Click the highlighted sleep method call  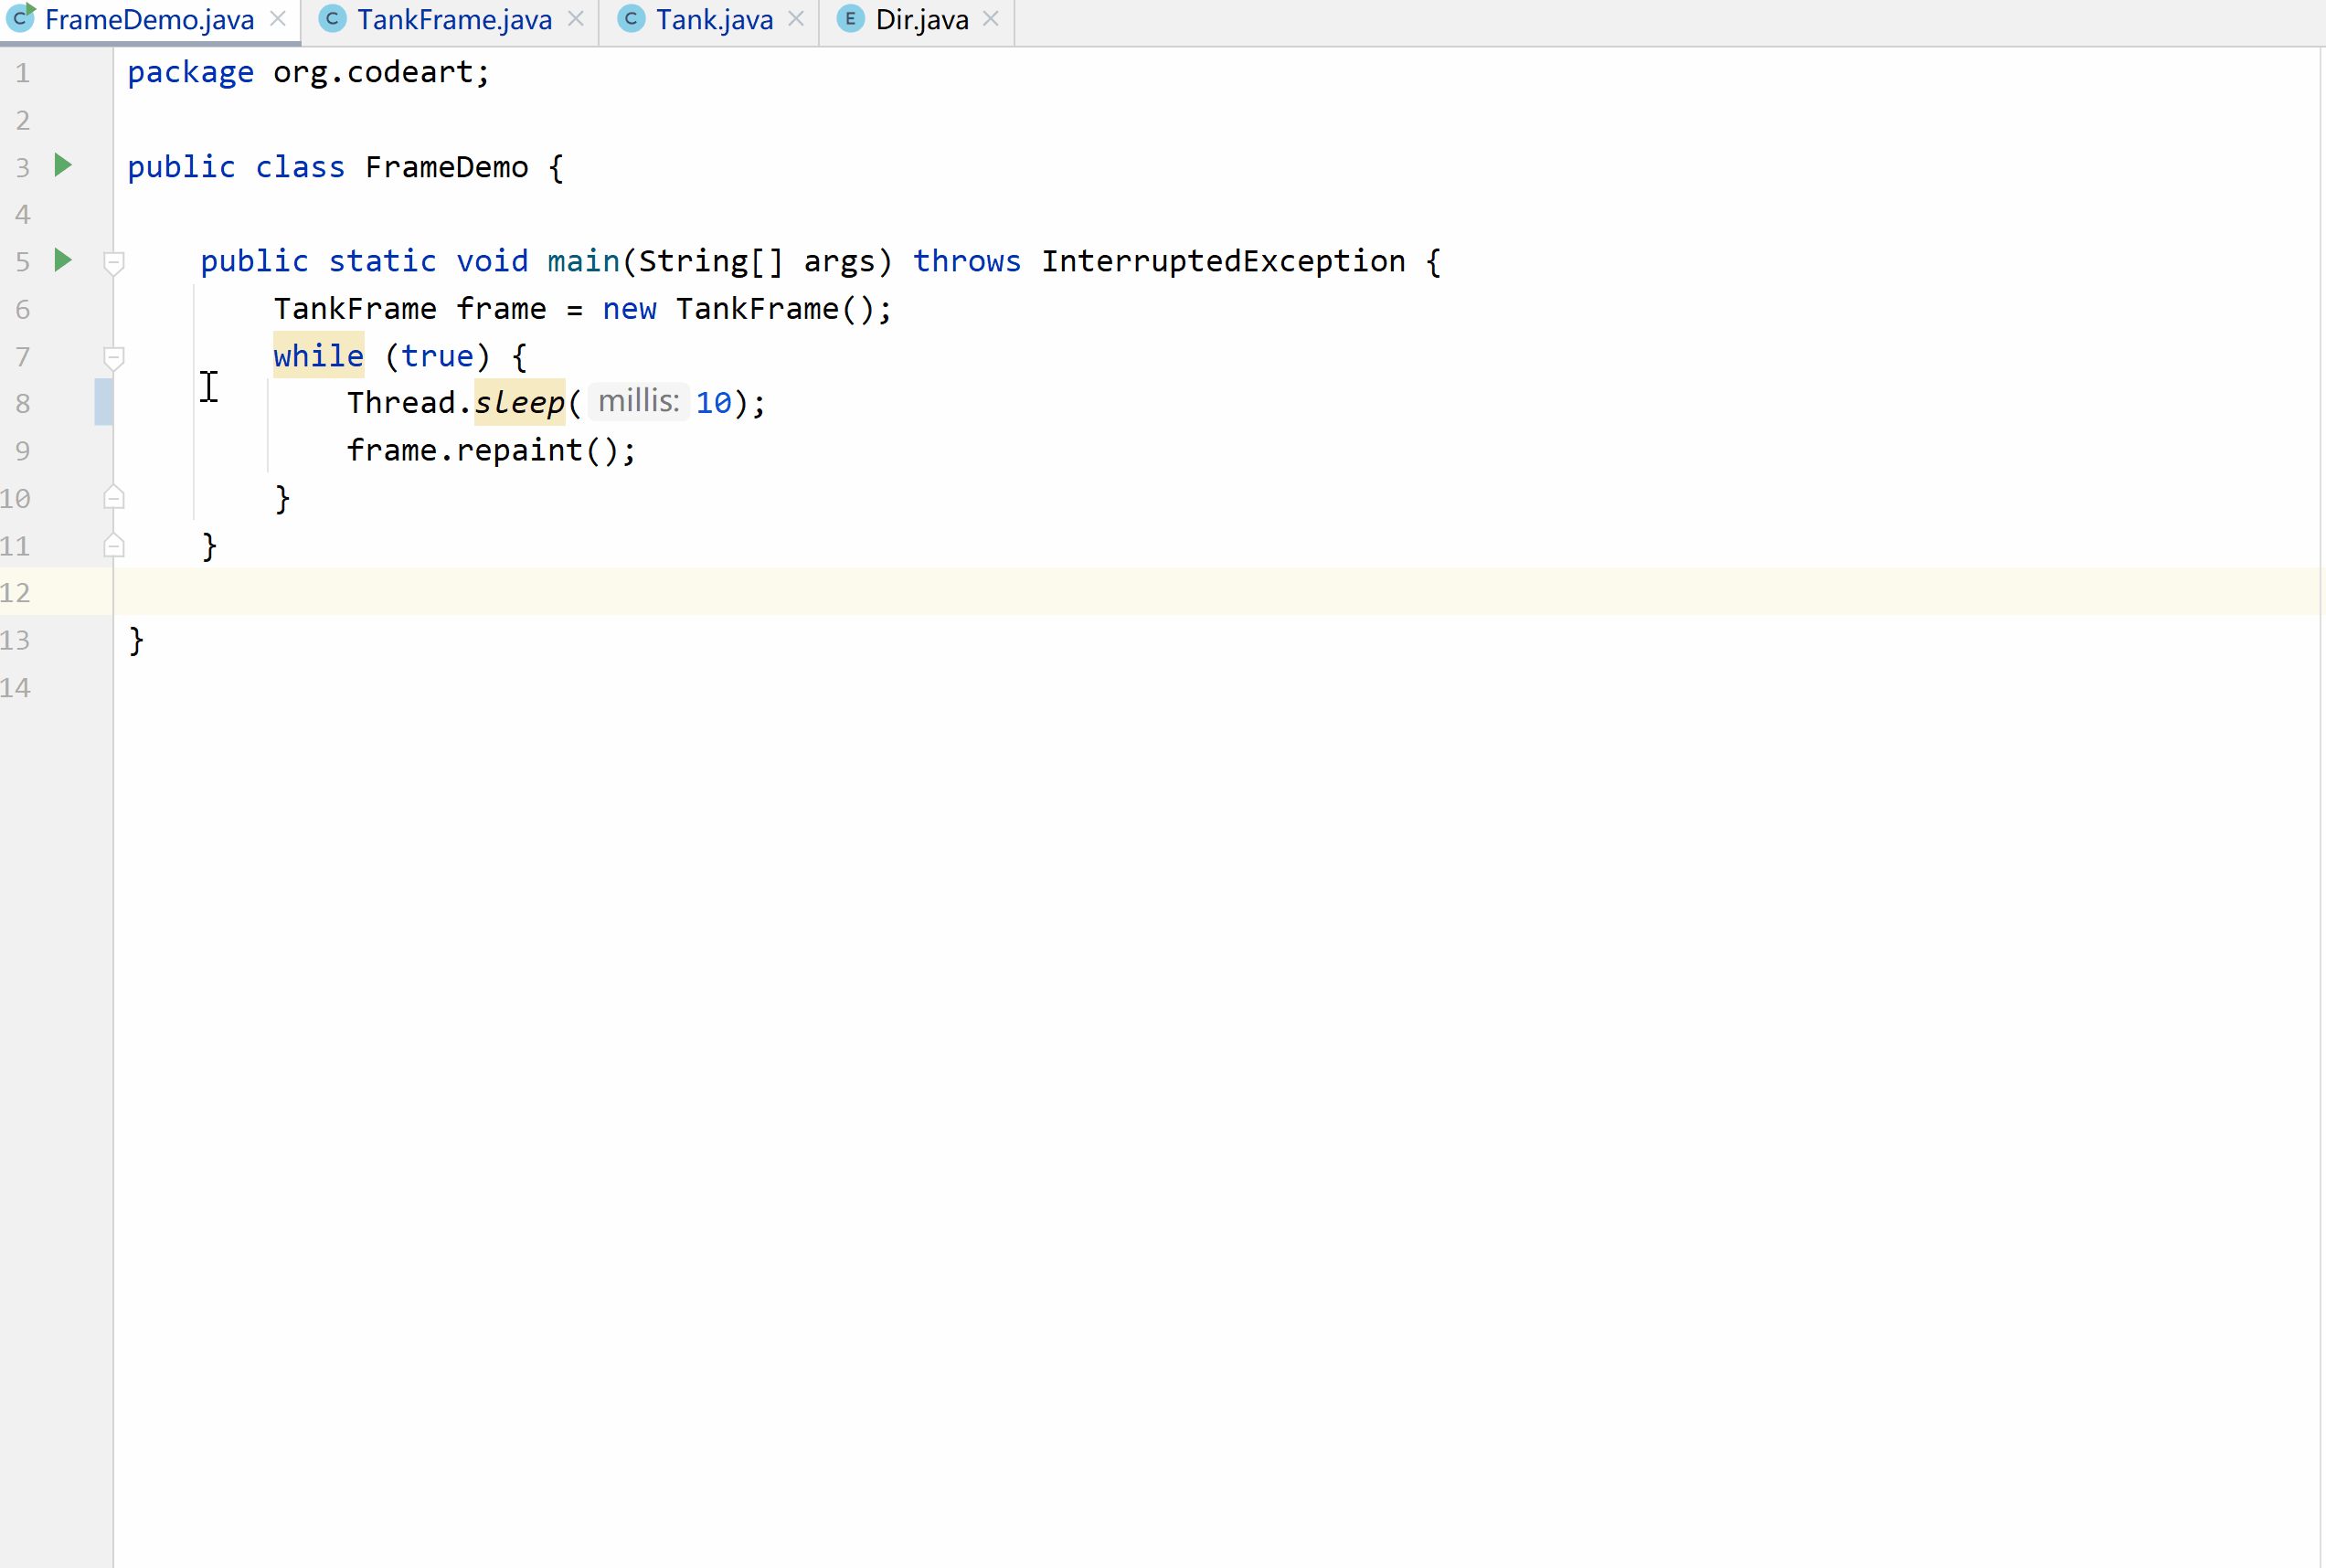tap(519, 402)
